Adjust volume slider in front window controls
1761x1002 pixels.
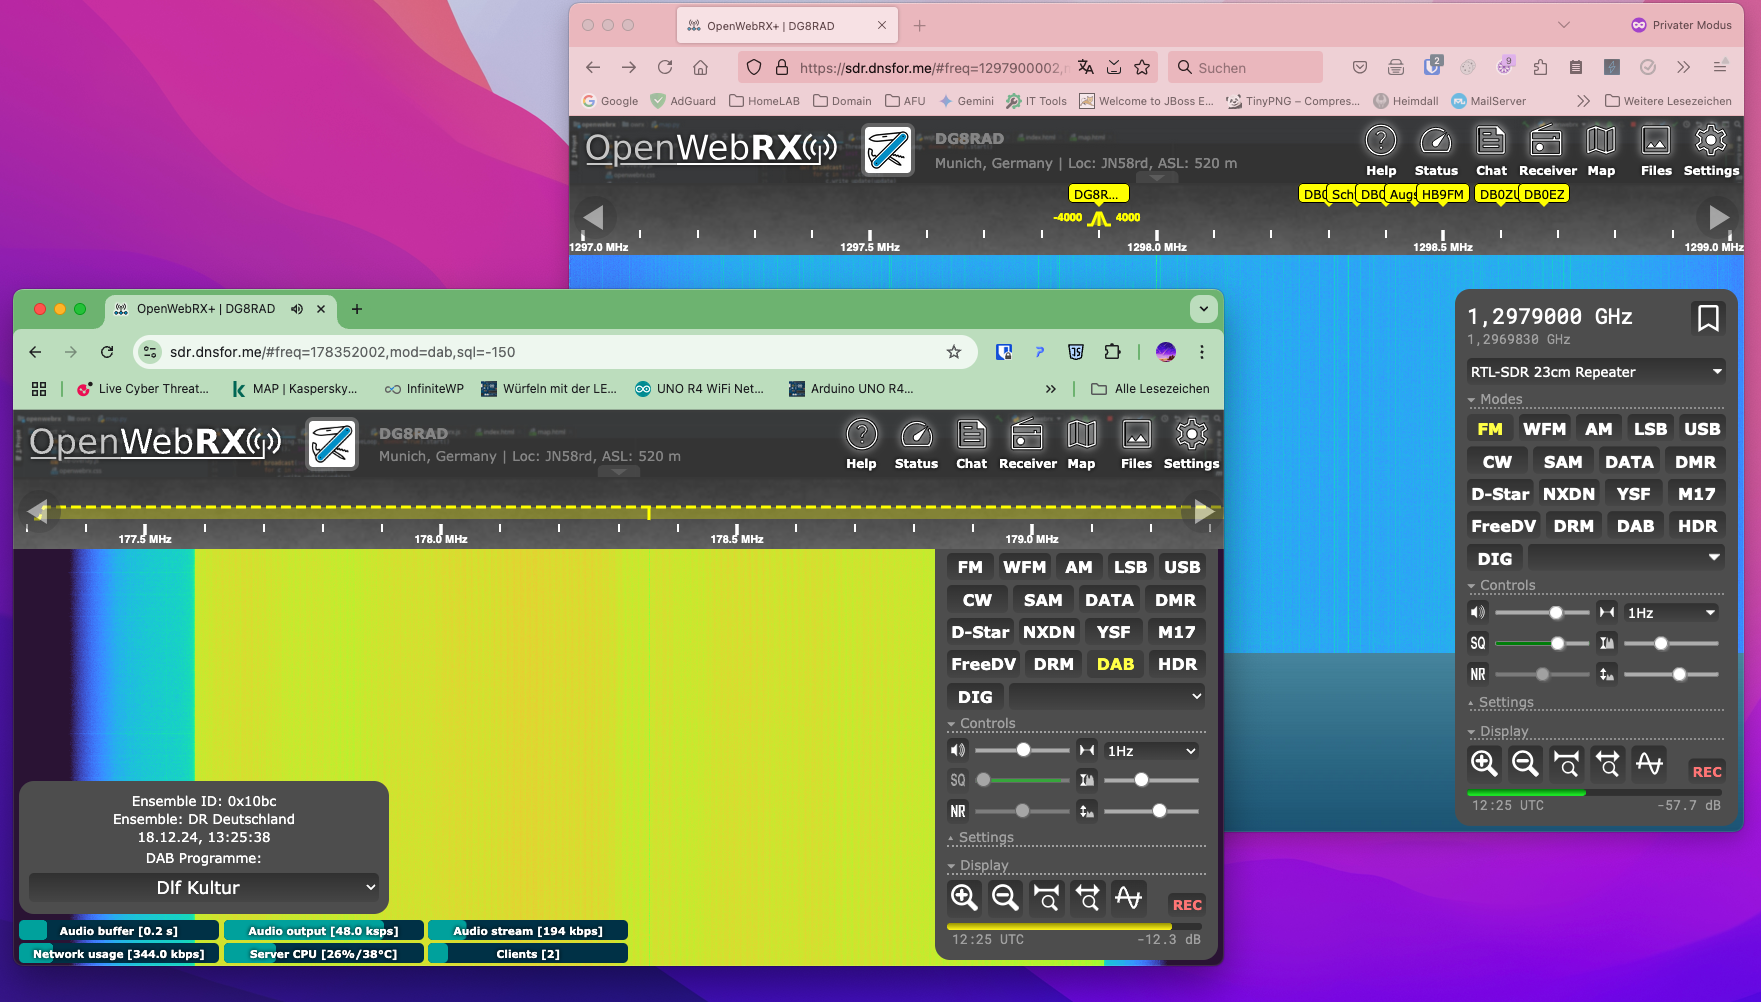[1022, 750]
